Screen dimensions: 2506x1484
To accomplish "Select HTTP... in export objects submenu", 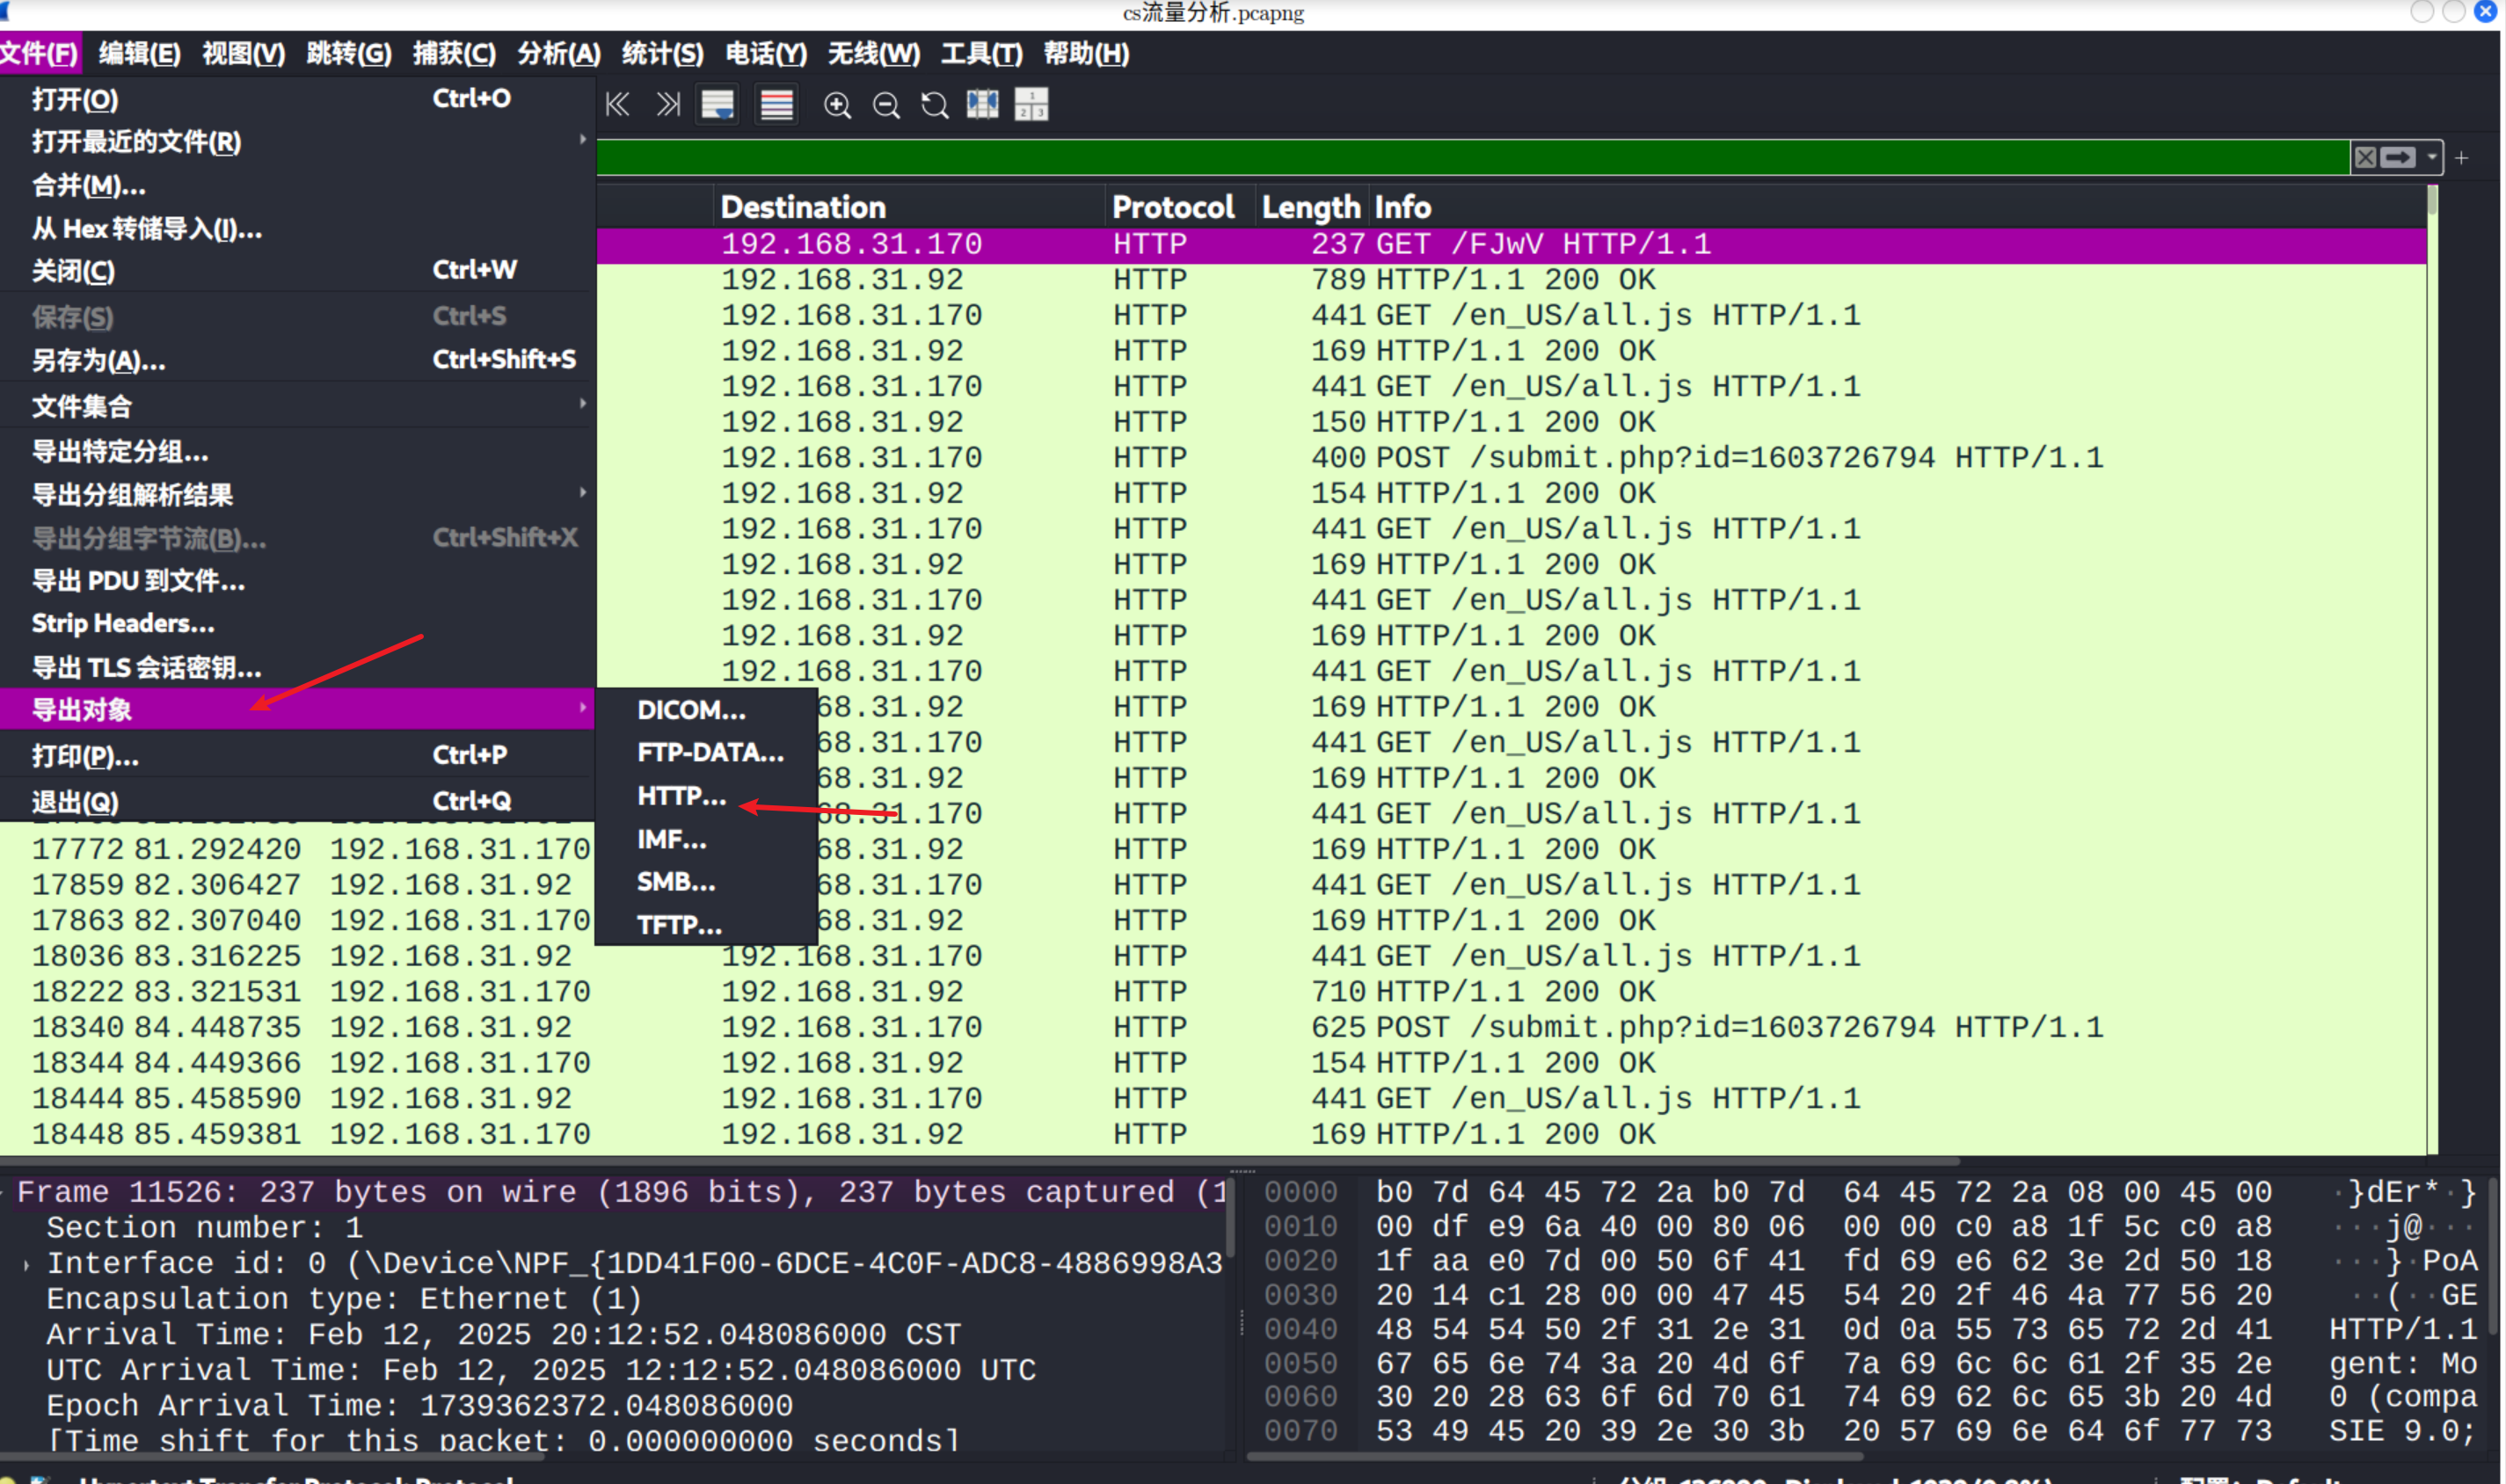I will click(682, 796).
